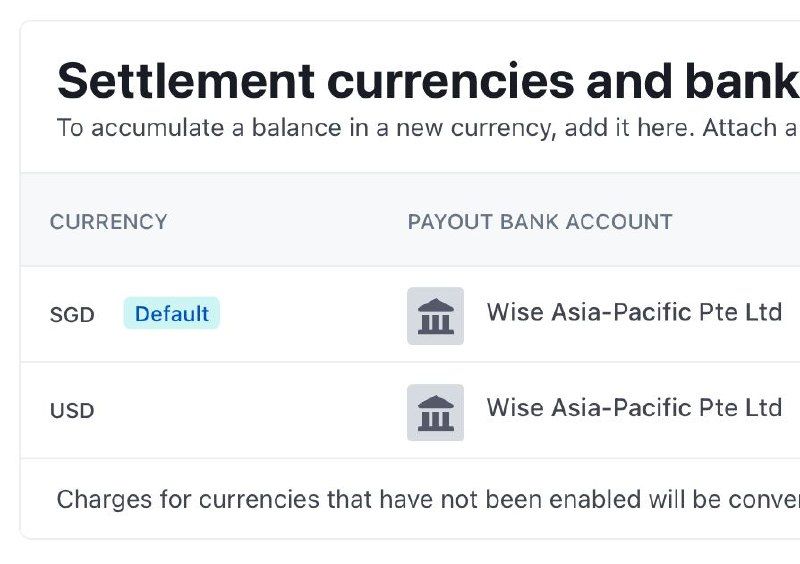Click the bank icon in the SGD row
Viewport: 800px width, 564px height.
click(x=435, y=315)
